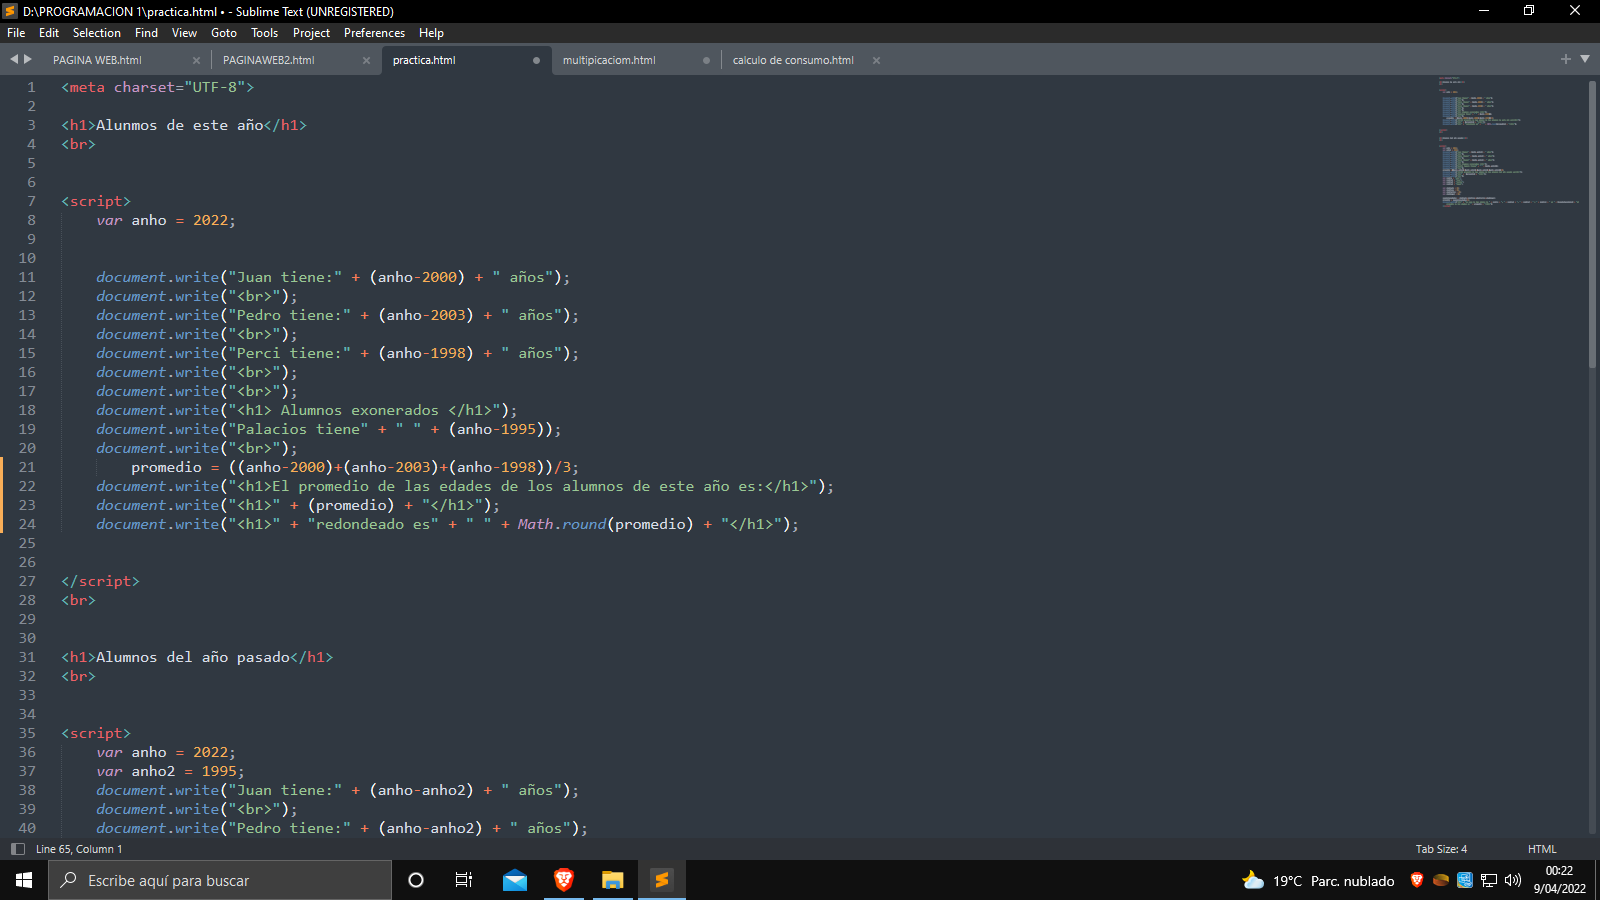Close the PAGINAWEB2.html tab

366,61
